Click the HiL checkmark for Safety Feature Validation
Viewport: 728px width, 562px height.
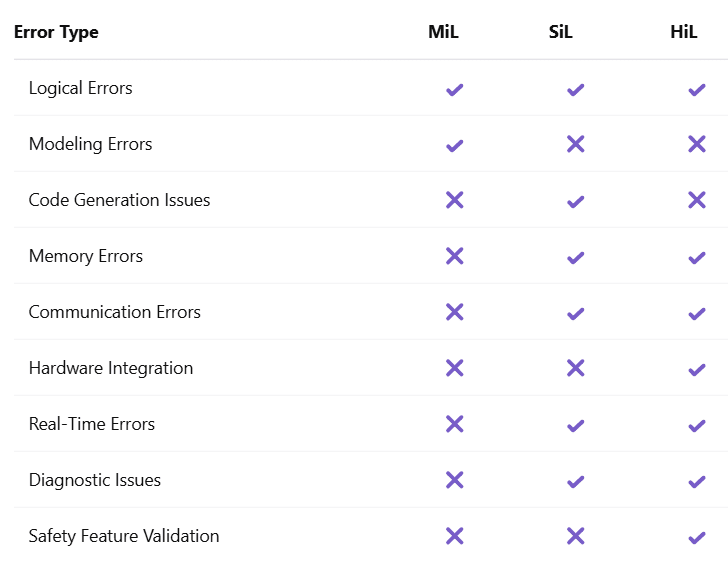click(697, 537)
